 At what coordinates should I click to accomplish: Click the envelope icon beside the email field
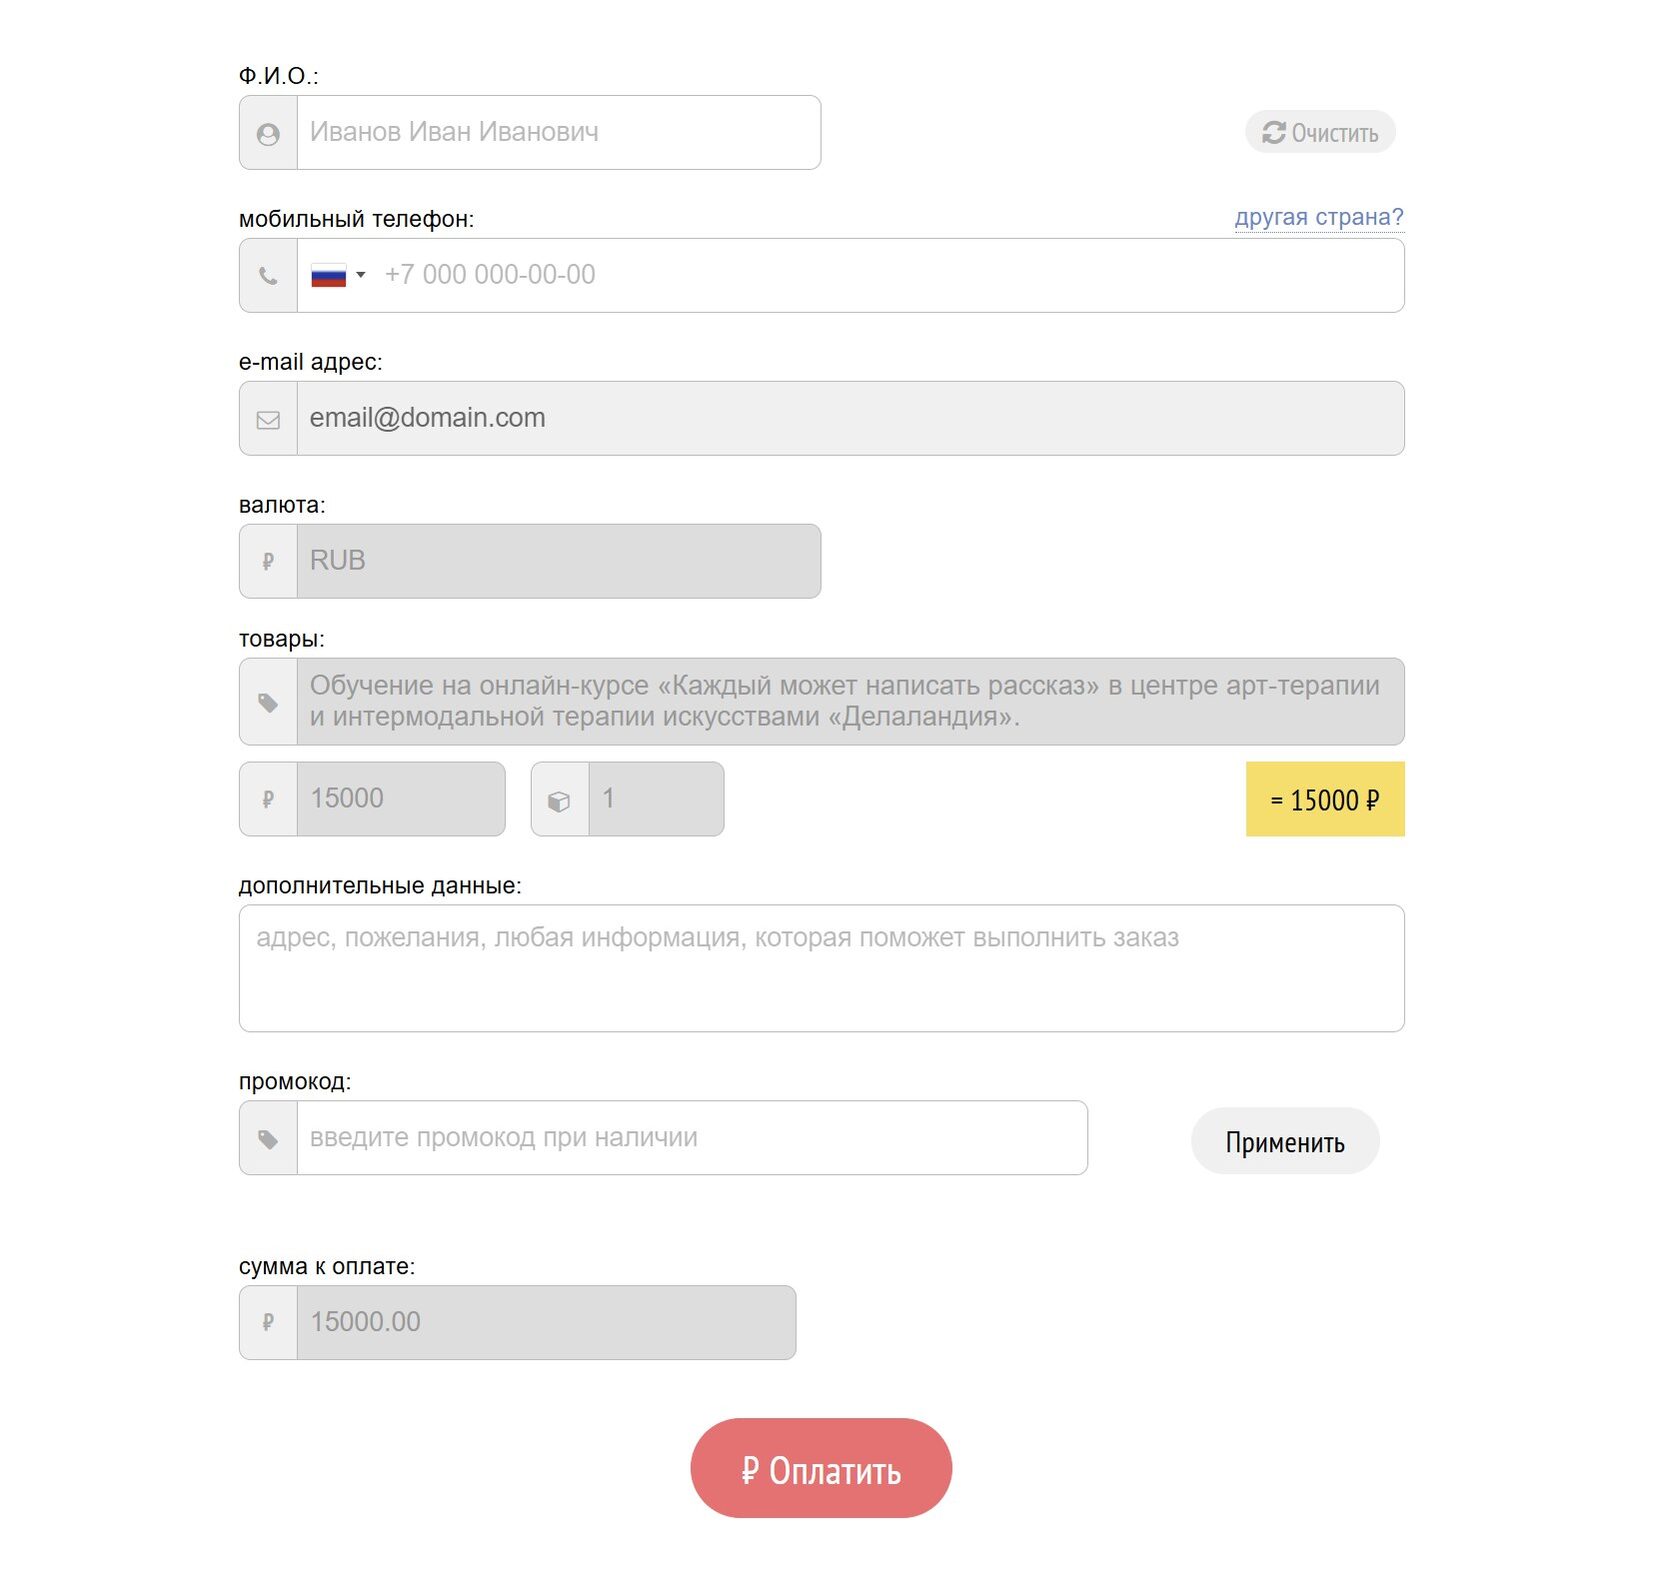268,419
